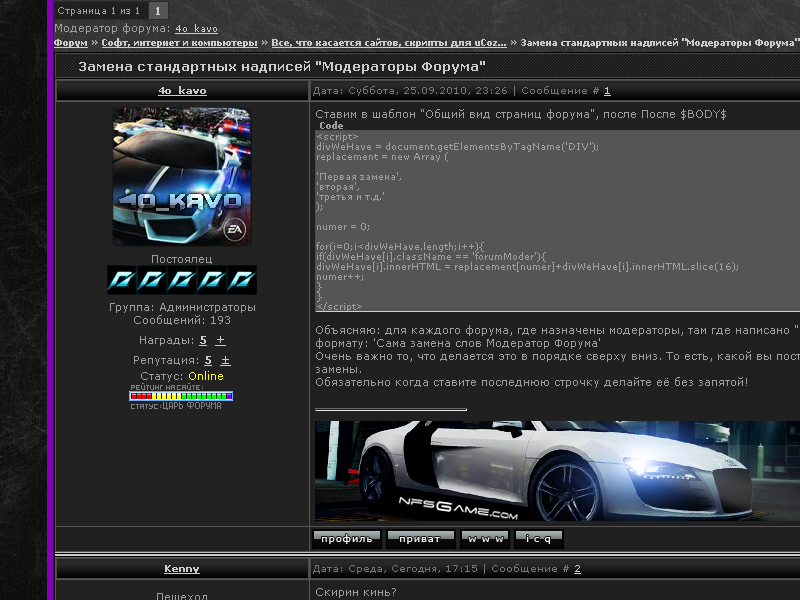Click the icq button
Viewport: 800px width, 600px height.
pos(539,539)
